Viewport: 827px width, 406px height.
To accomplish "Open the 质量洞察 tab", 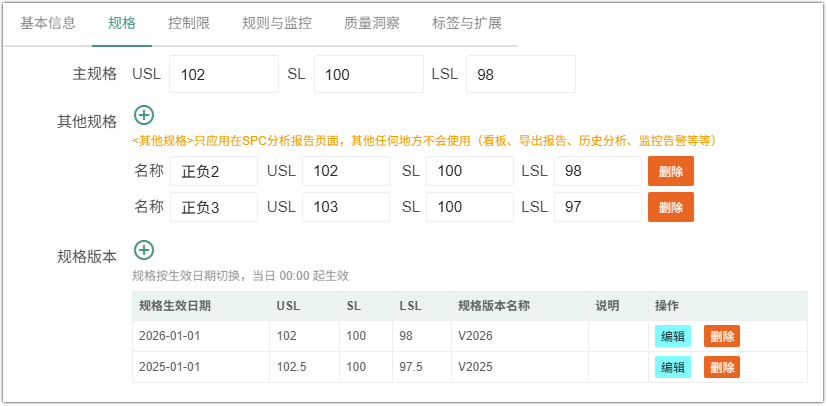I will coord(372,23).
